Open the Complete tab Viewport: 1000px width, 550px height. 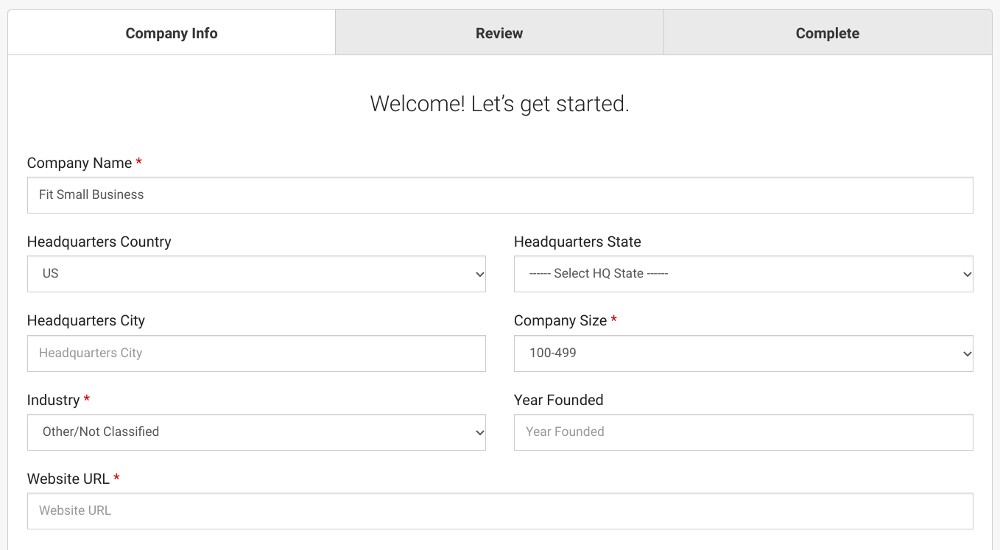coord(827,33)
